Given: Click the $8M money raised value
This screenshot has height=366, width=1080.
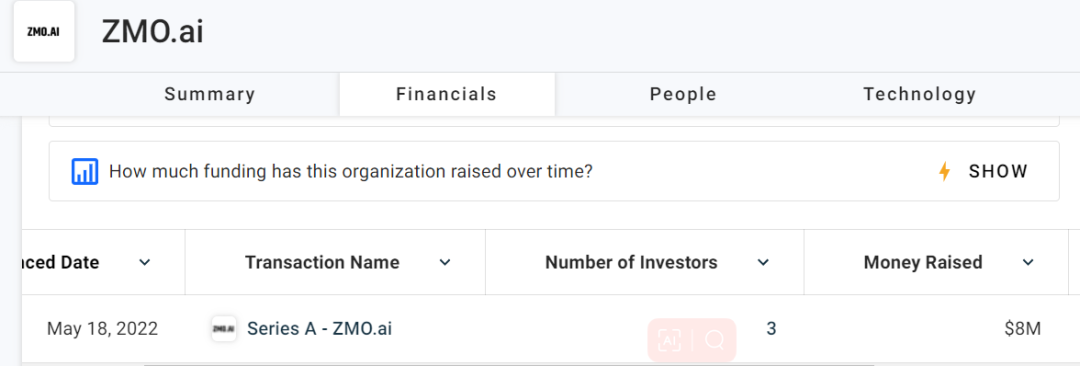Looking at the screenshot, I should pyautogui.click(x=1022, y=329).
